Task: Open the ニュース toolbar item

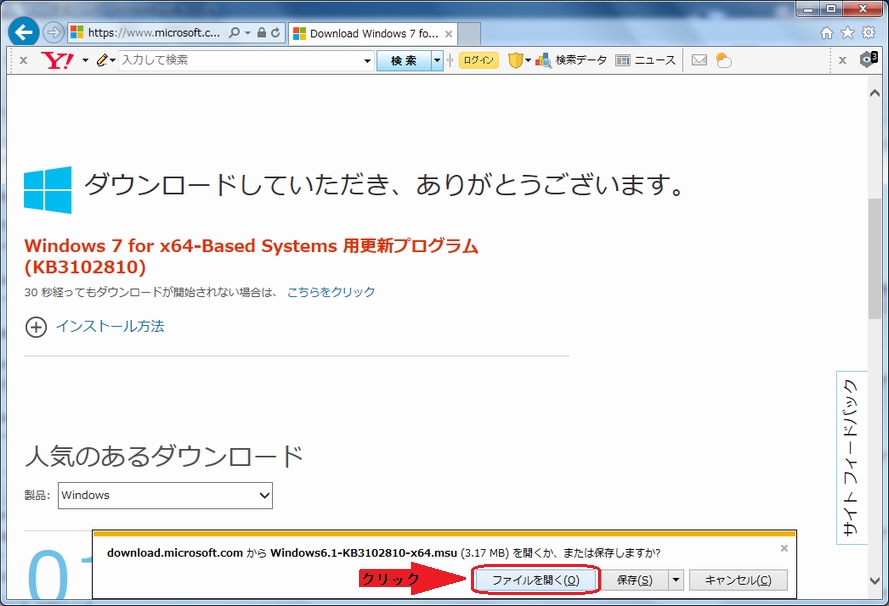Action: (x=646, y=60)
